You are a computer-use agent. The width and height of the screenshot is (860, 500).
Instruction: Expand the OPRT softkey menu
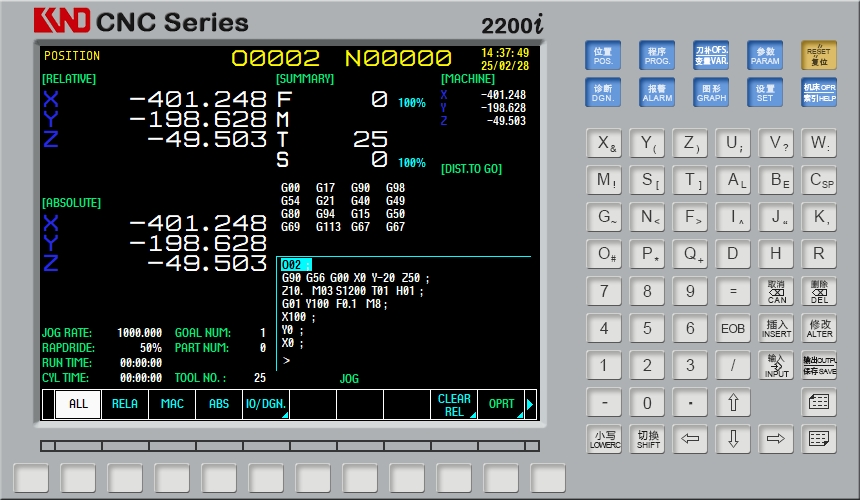(x=501, y=404)
